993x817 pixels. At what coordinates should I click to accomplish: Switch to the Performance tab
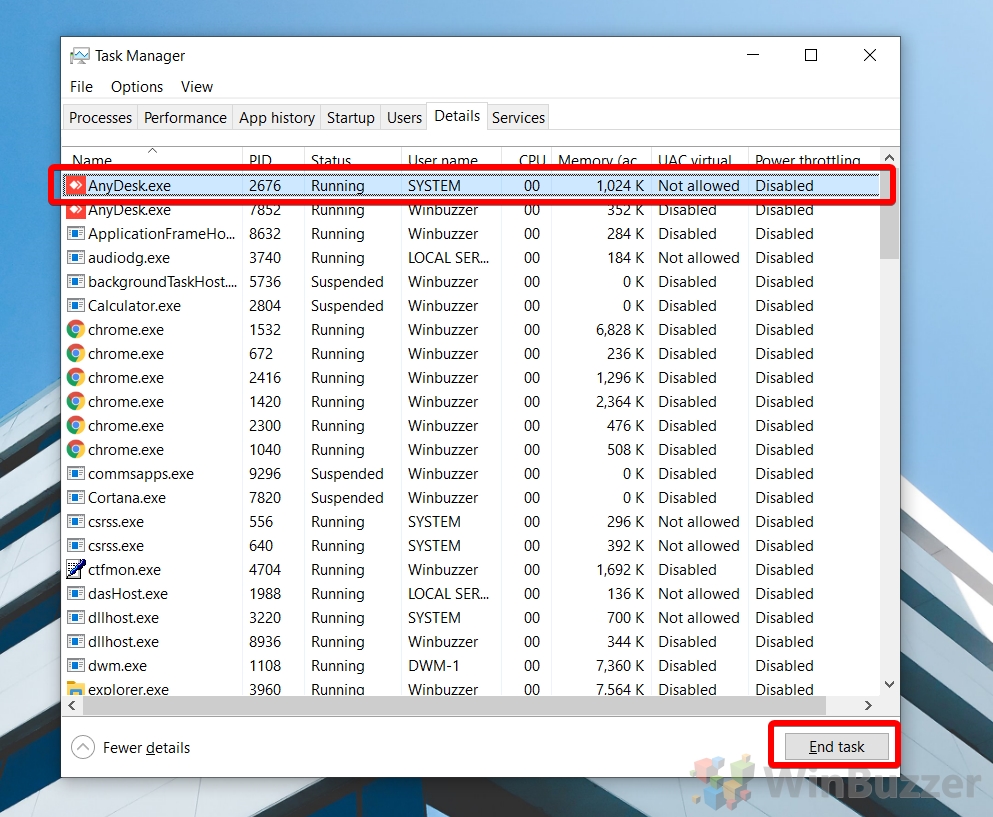[185, 118]
